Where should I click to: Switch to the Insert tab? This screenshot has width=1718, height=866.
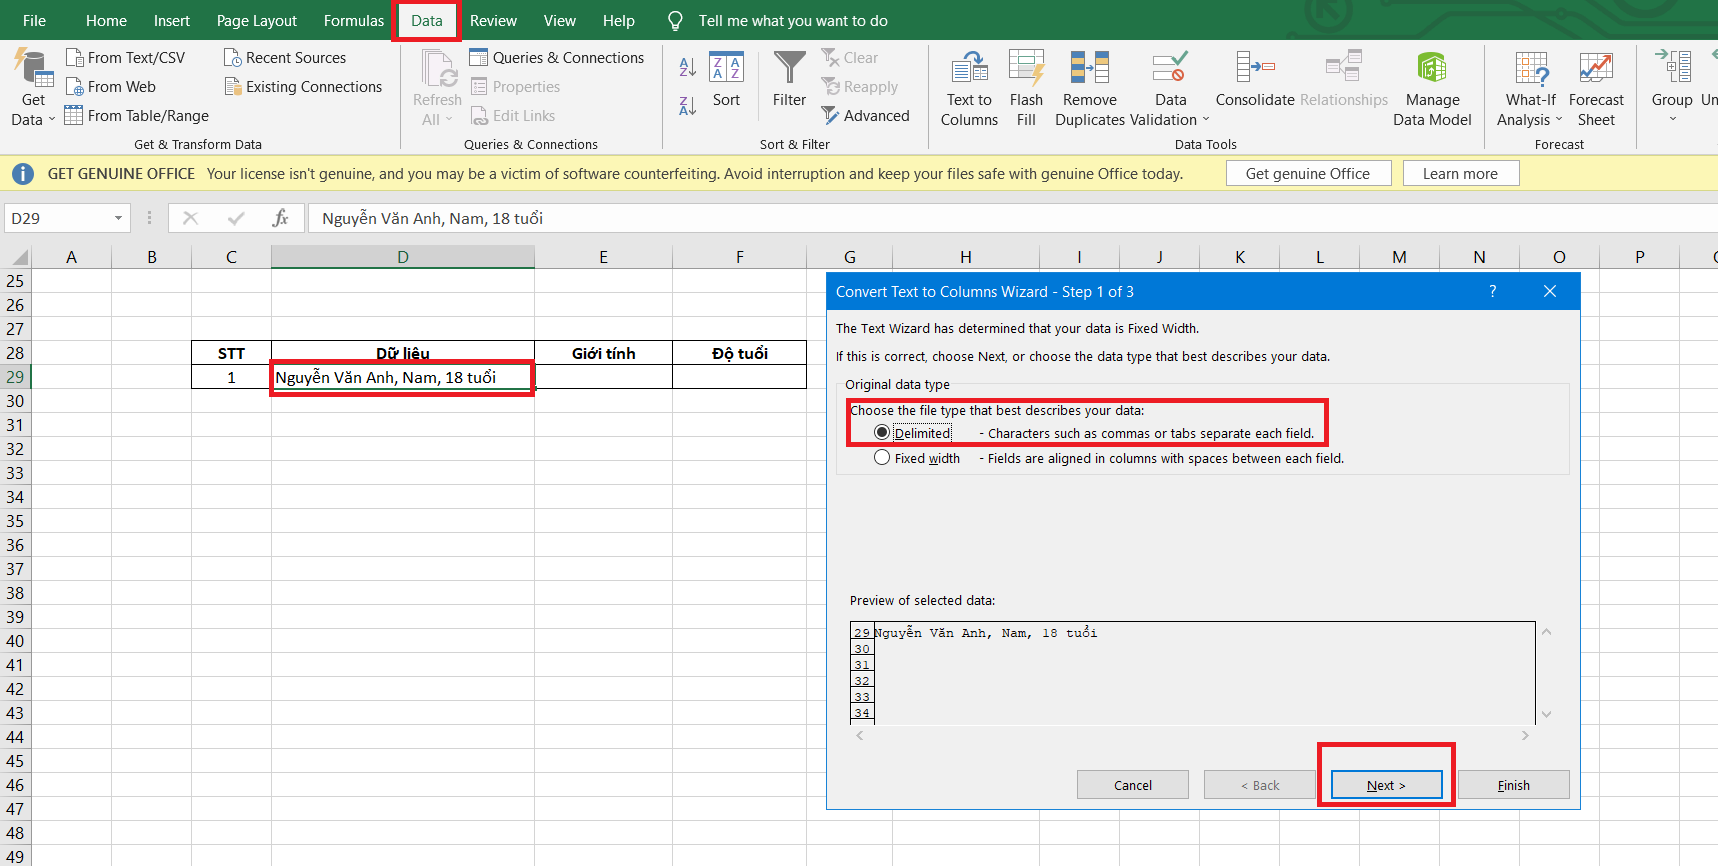click(x=172, y=21)
